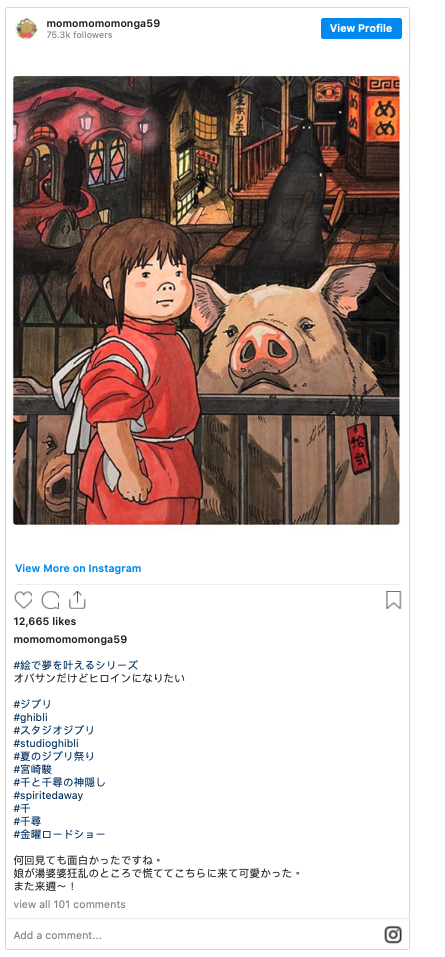Image resolution: width=445 pixels, height=957 pixels.
Task: Open the #ghibli hashtag
Action: point(31,717)
